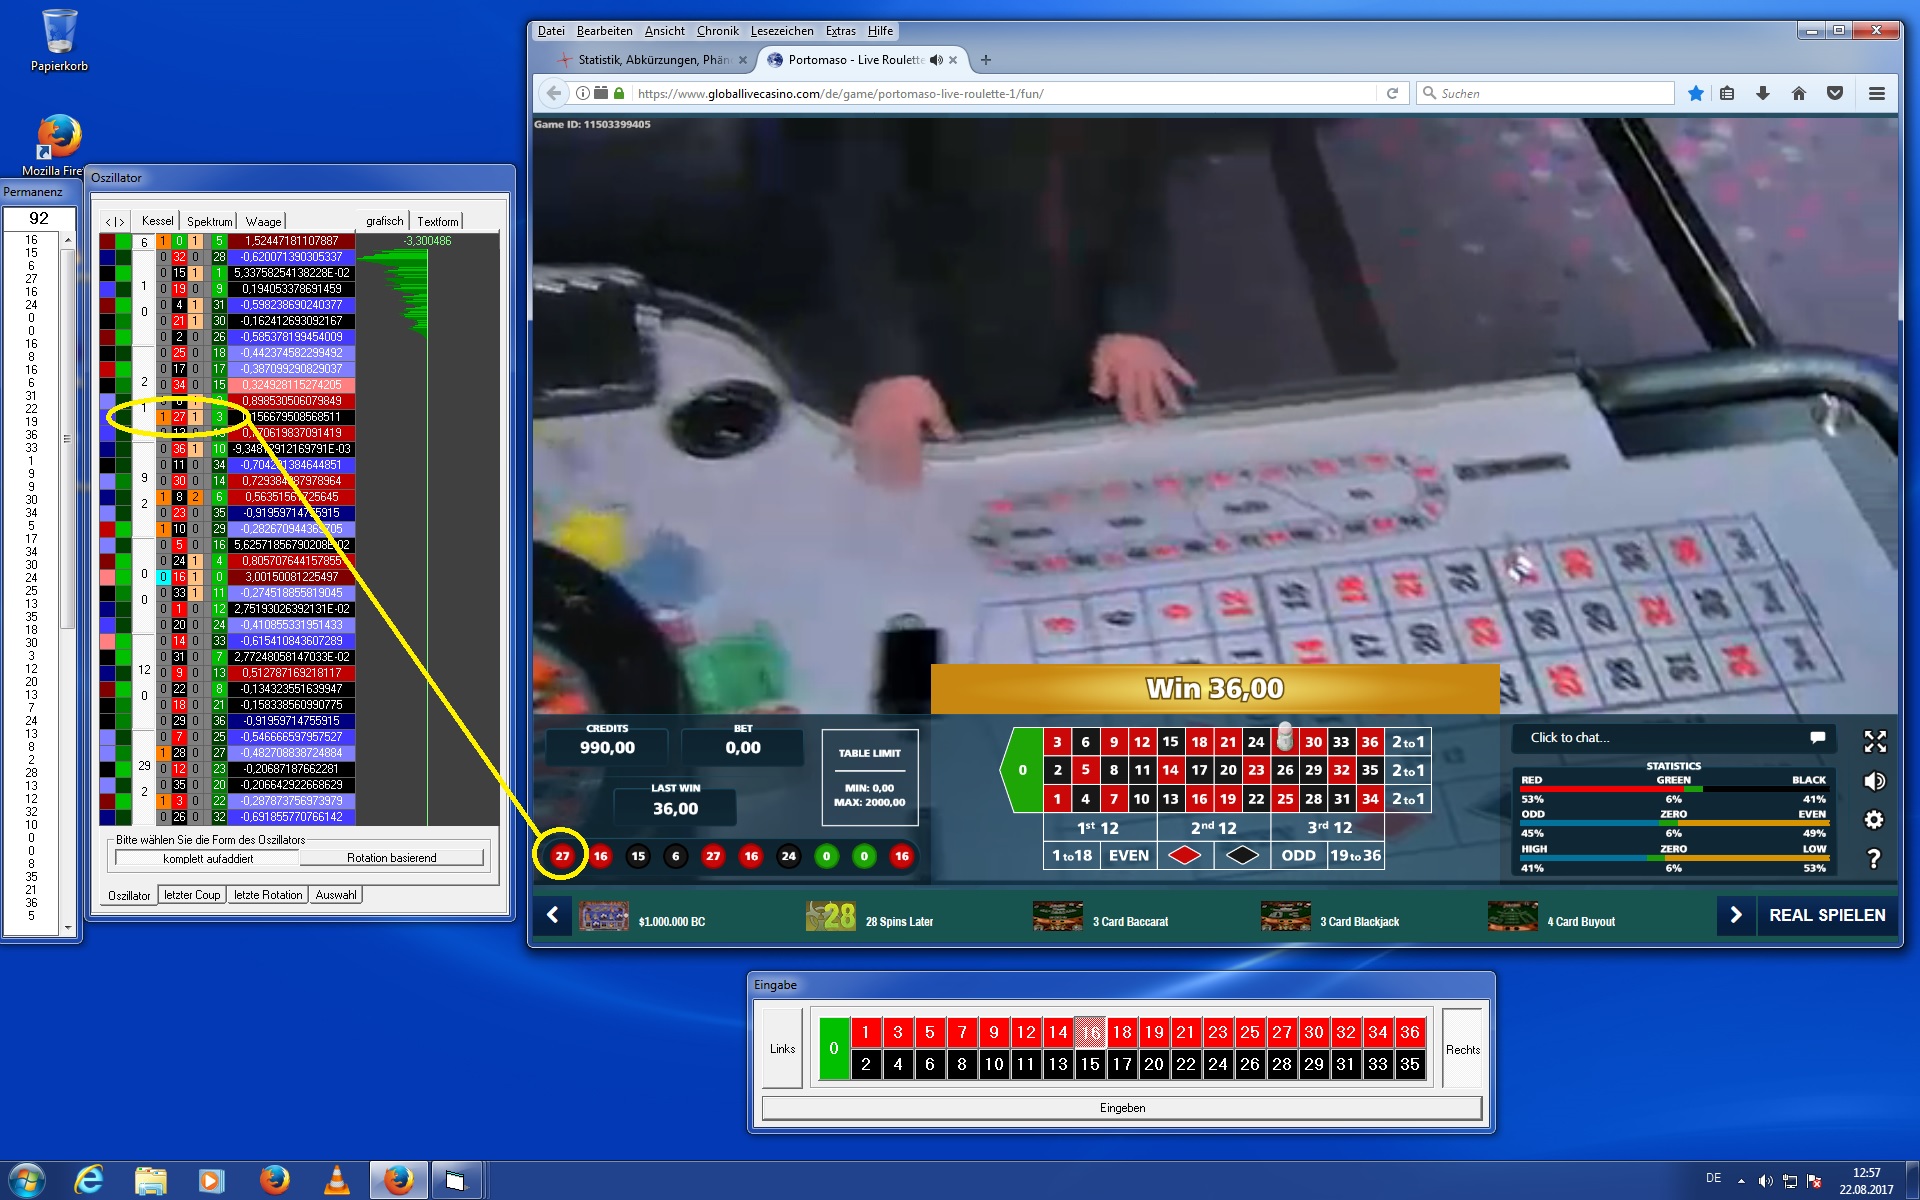Bet on the black diamond field
The width and height of the screenshot is (1920, 1200).
[1242, 855]
